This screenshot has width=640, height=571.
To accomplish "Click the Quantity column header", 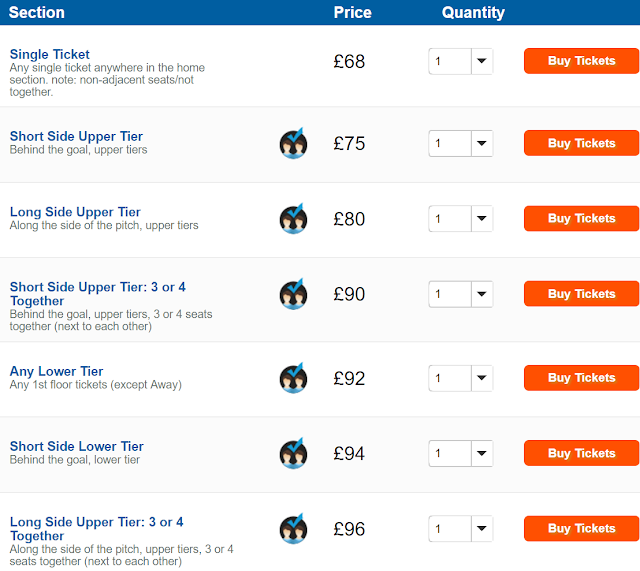I will tap(473, 13).
